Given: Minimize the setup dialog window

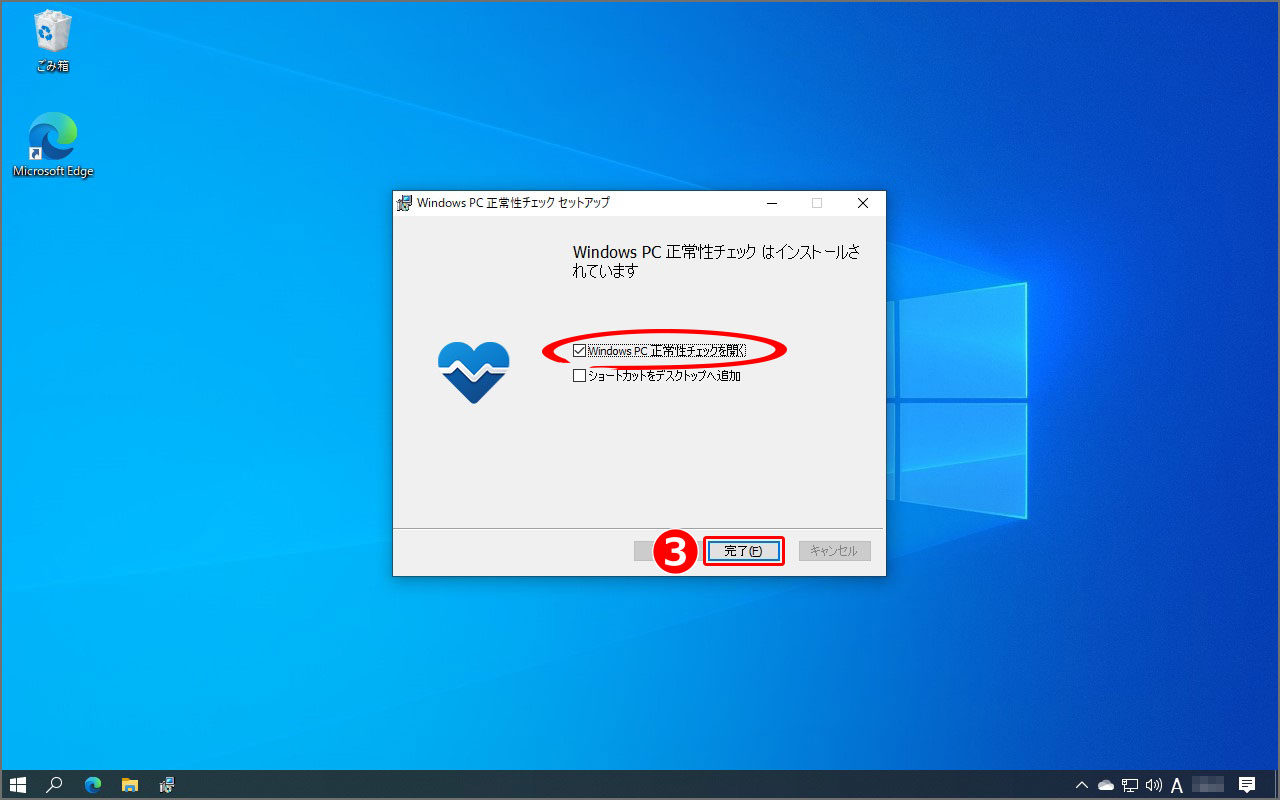Looking at the screenshot, I should pos(772,203).
